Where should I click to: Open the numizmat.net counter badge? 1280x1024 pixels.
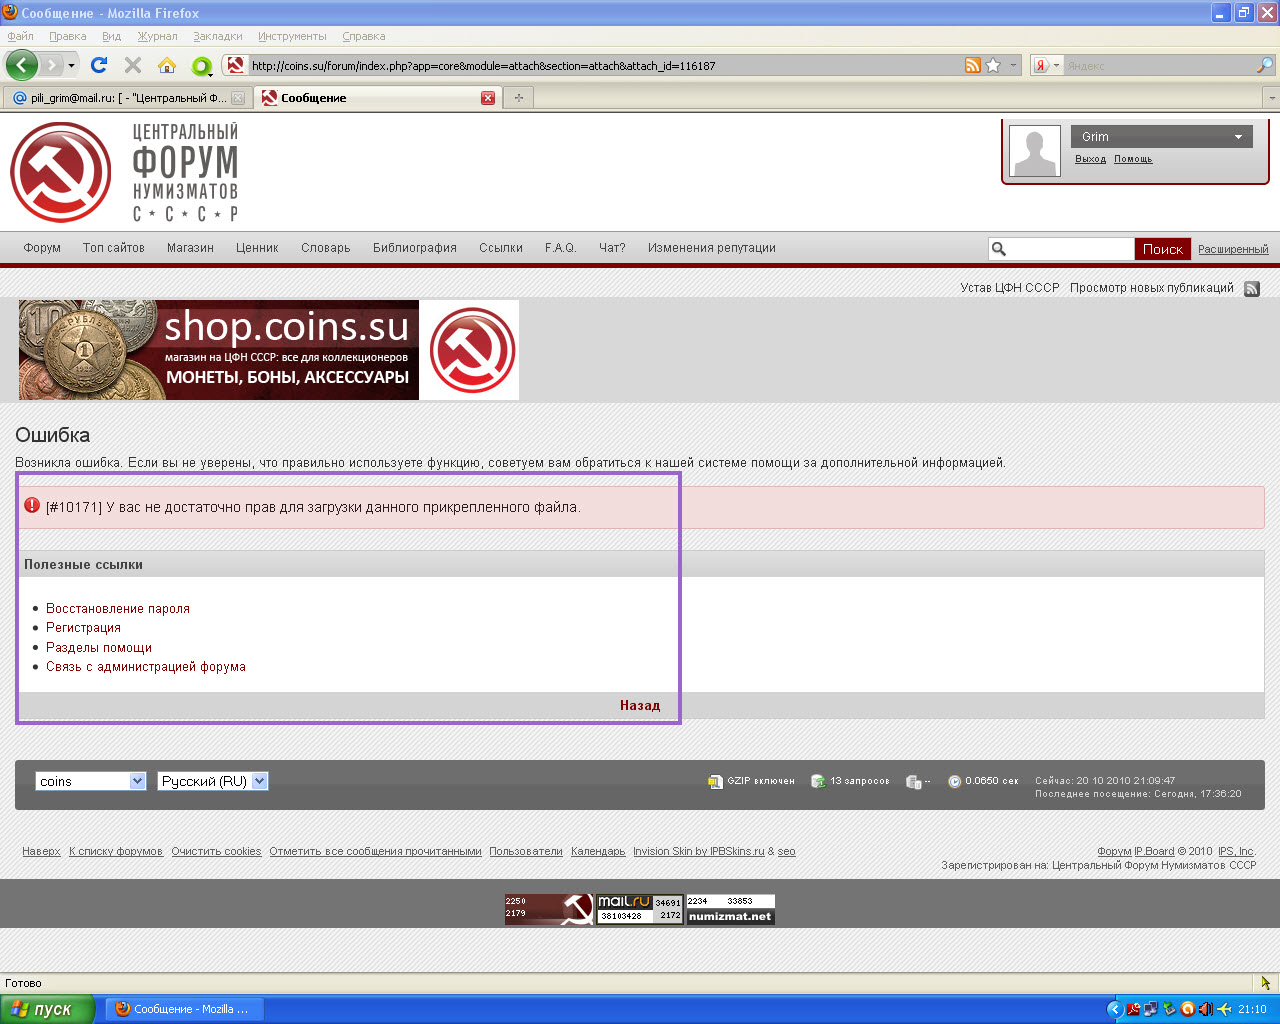tap(730, 909)
